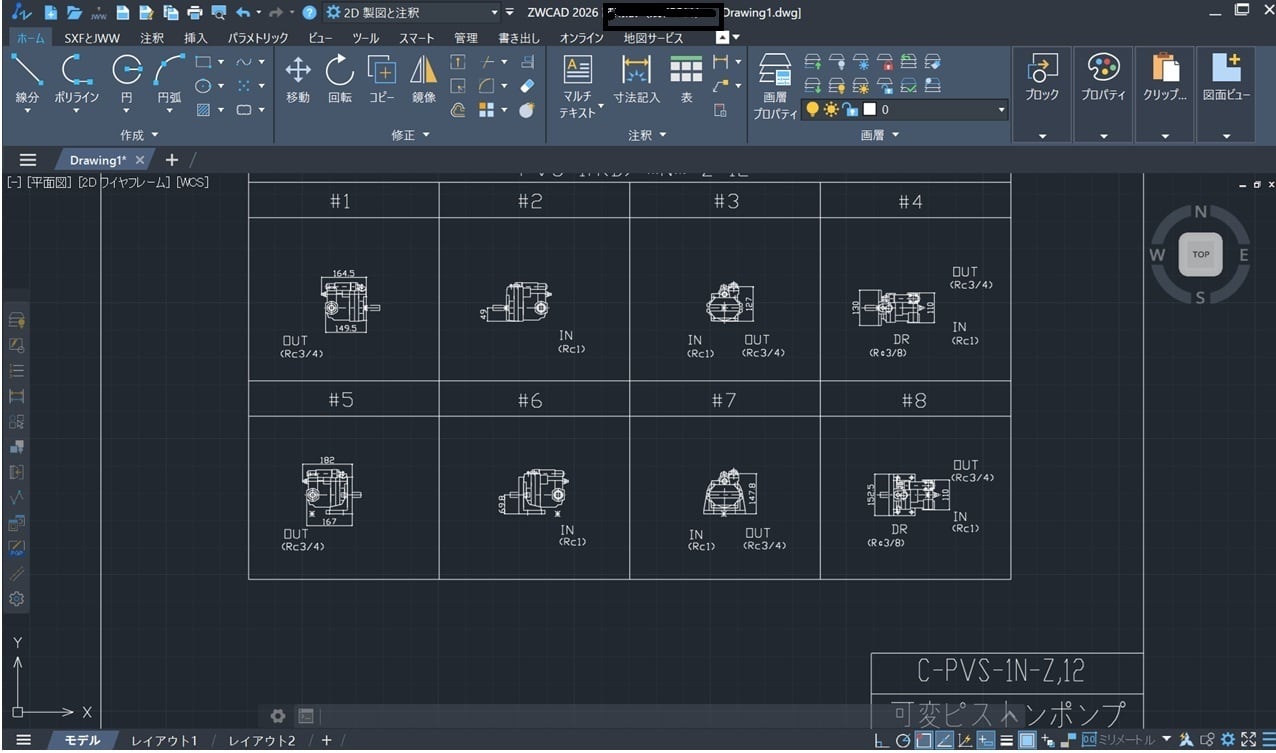Viewport: 1276px width, 753px height.
Task: Toggle the layer on/off lightbulb icon
Action: [813, 110]
